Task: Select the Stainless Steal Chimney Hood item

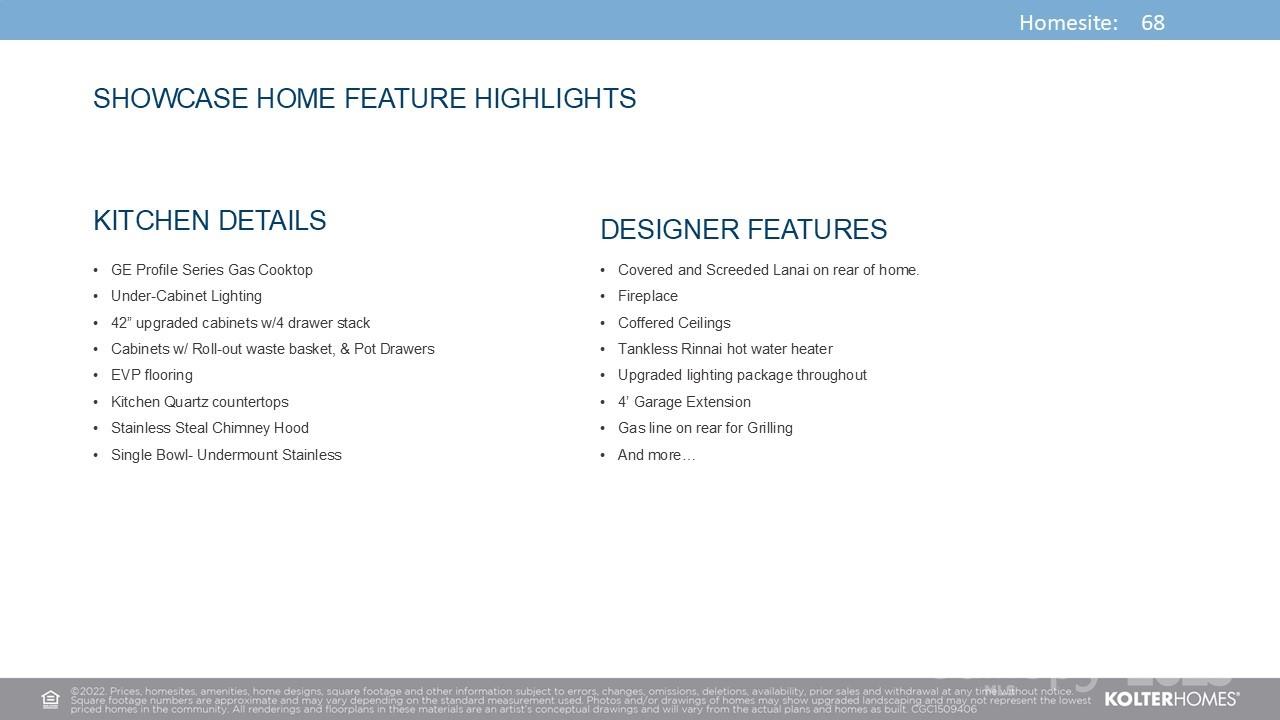Action: coord(209,428)
